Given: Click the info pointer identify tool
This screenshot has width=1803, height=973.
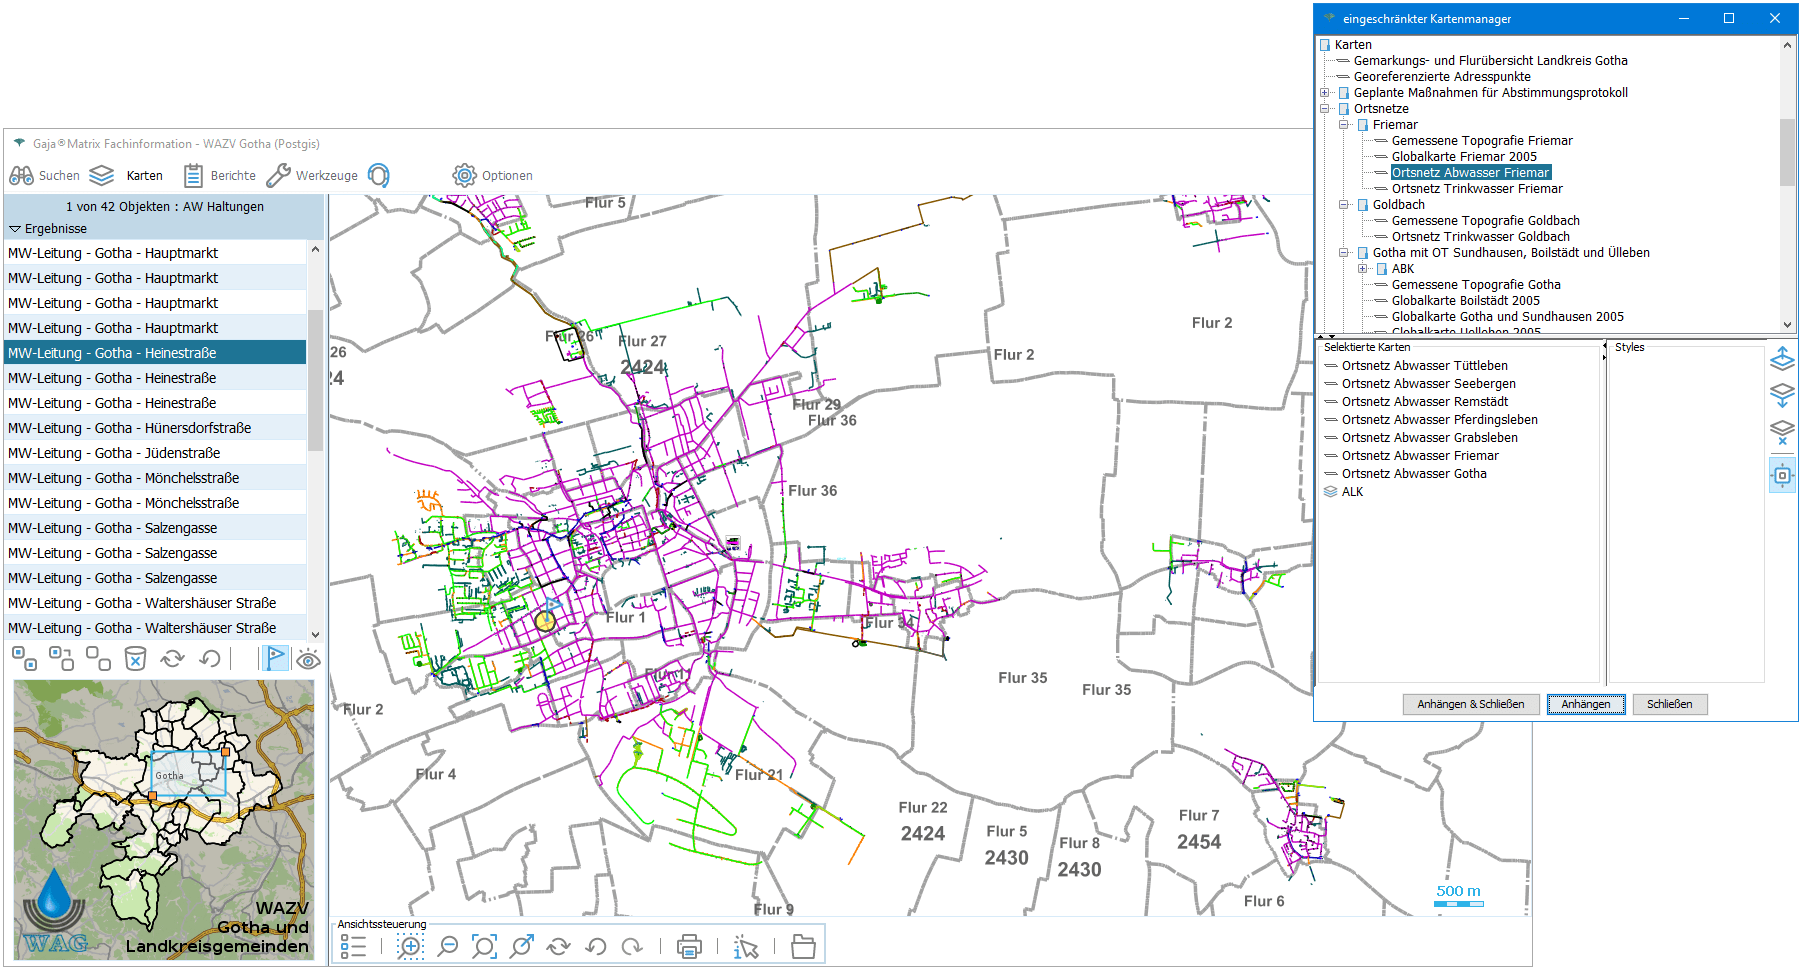Looking at the screenshot, I should pyautogui.click(x=746, y=946).
